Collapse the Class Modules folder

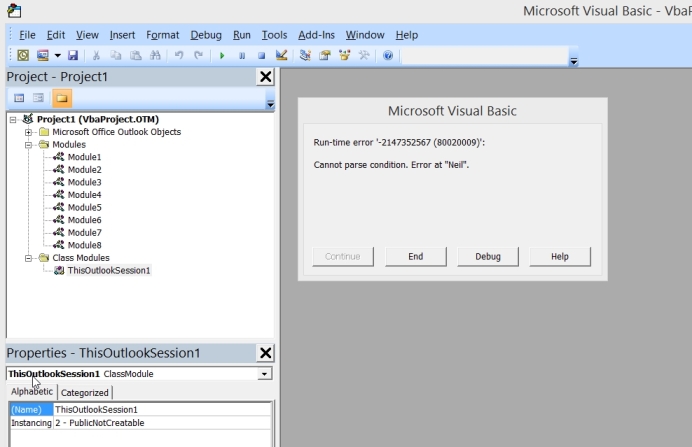tap(29, 258)
